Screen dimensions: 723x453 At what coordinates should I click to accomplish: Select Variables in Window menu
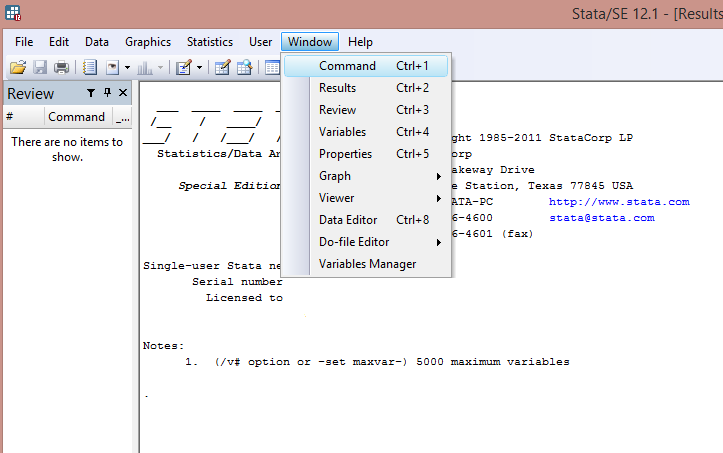[366, 132]
